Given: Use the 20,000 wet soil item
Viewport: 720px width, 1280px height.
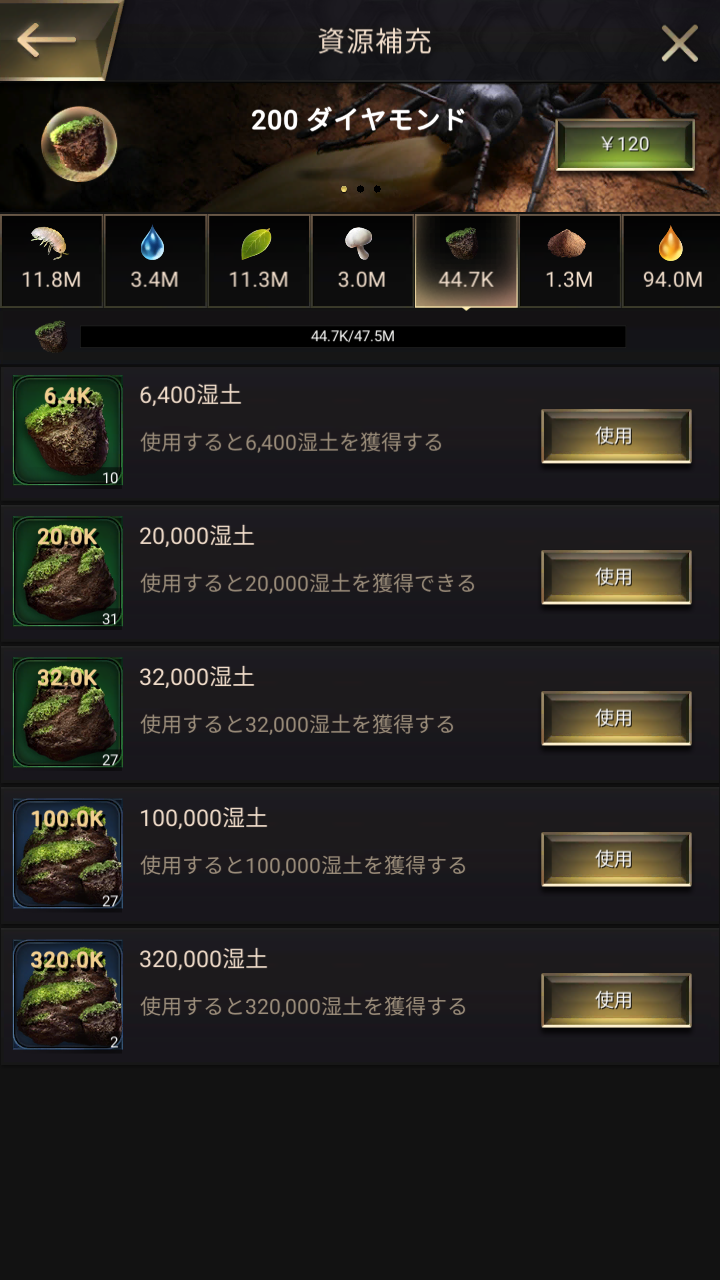Looking at the screenshot, I should [x=616, y=577].
